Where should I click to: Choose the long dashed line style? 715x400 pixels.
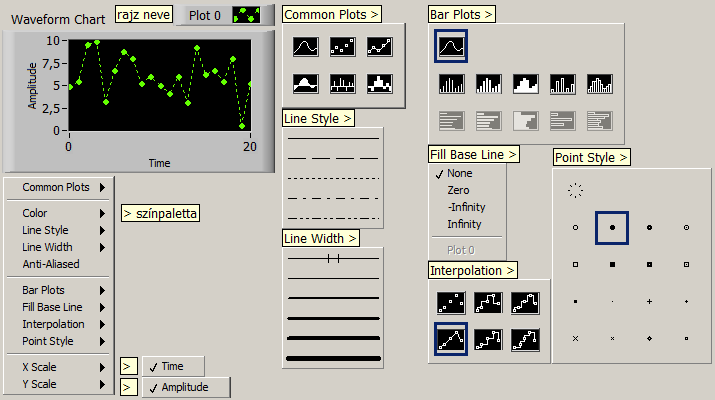point(333,158)
